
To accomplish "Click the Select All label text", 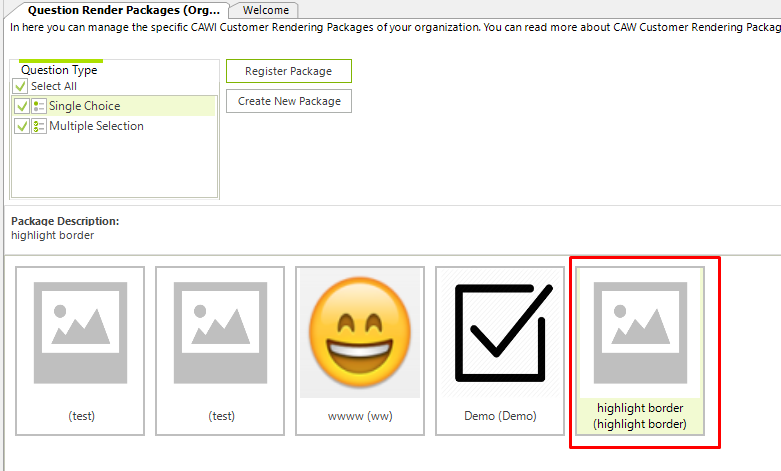I will 54,86.
